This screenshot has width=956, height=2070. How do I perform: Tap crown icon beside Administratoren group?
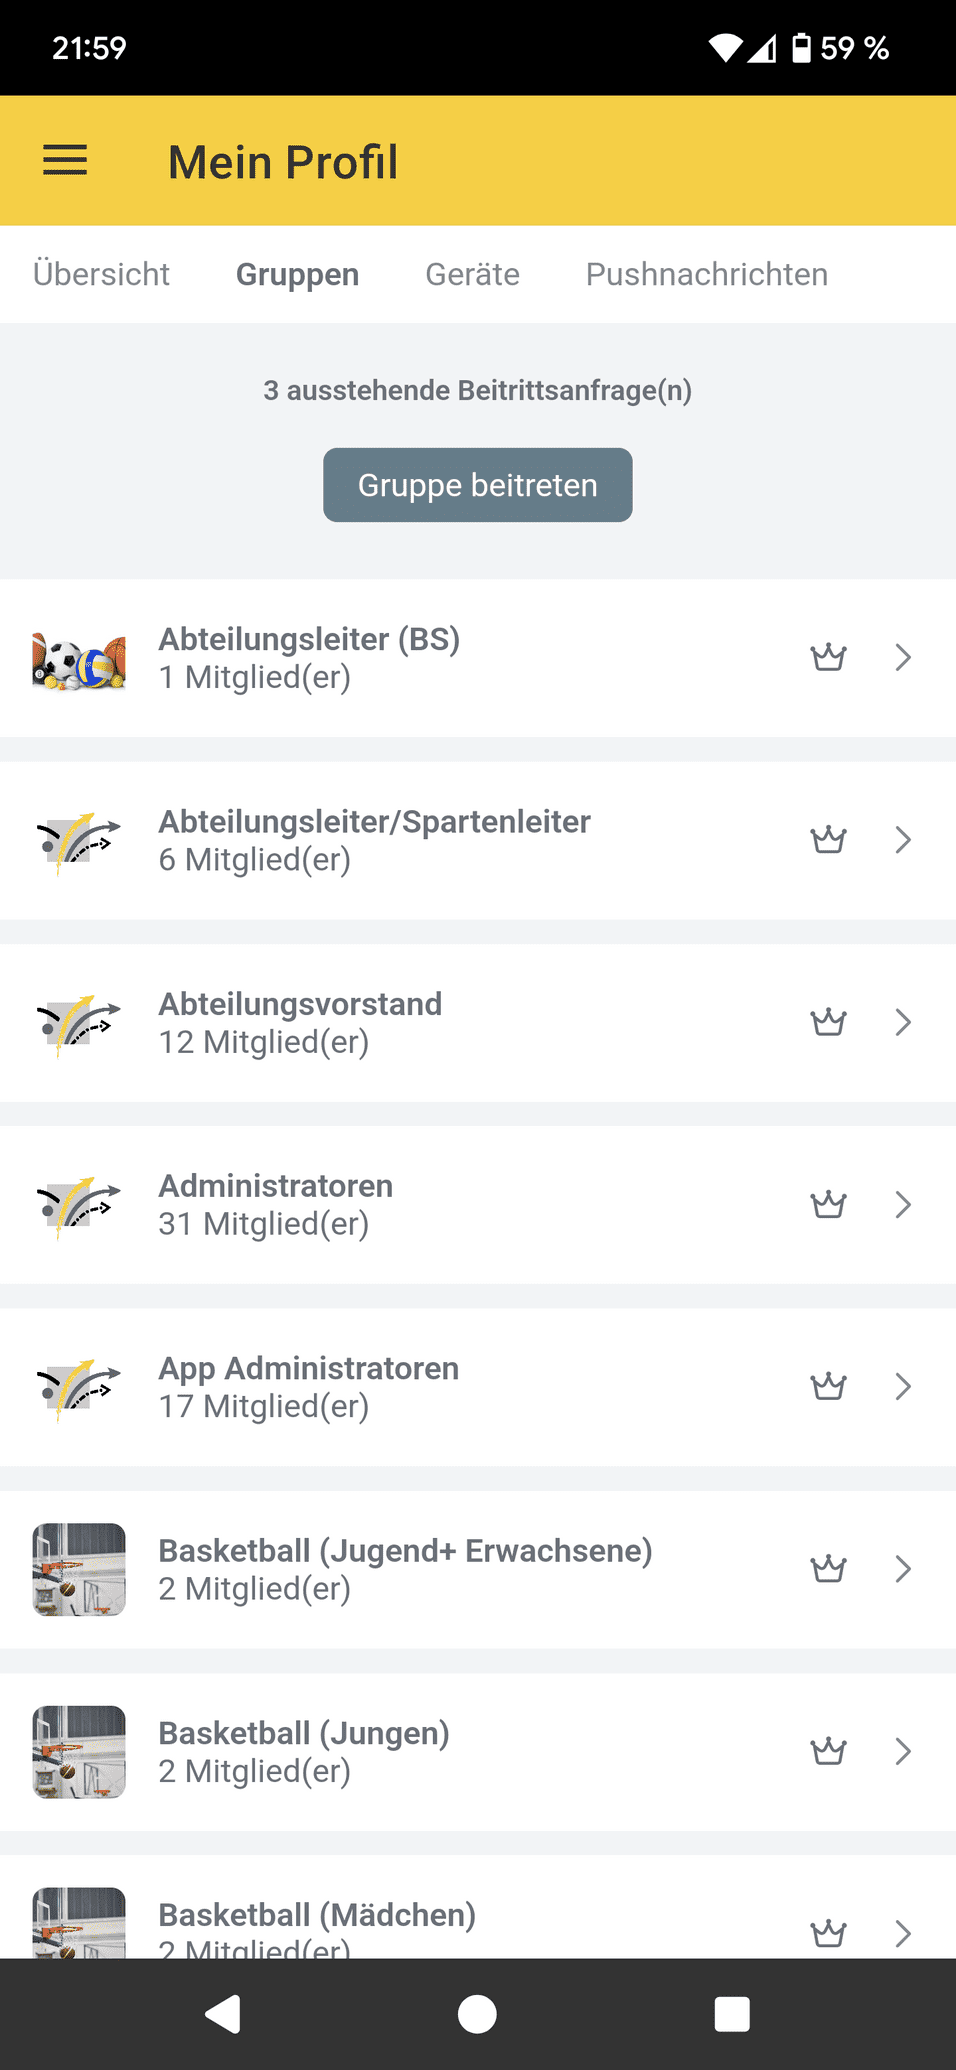click(828, 1204)
